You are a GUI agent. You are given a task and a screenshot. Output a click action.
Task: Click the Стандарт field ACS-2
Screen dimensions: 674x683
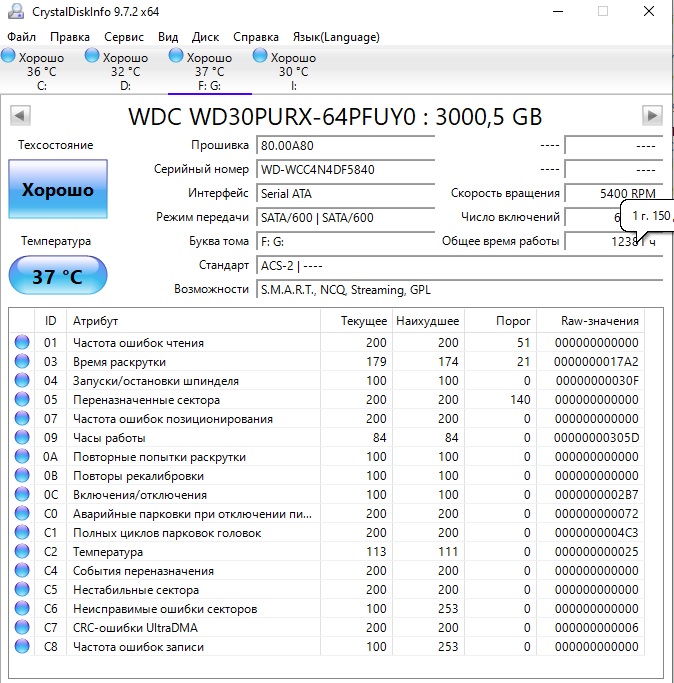coord(460,265)
